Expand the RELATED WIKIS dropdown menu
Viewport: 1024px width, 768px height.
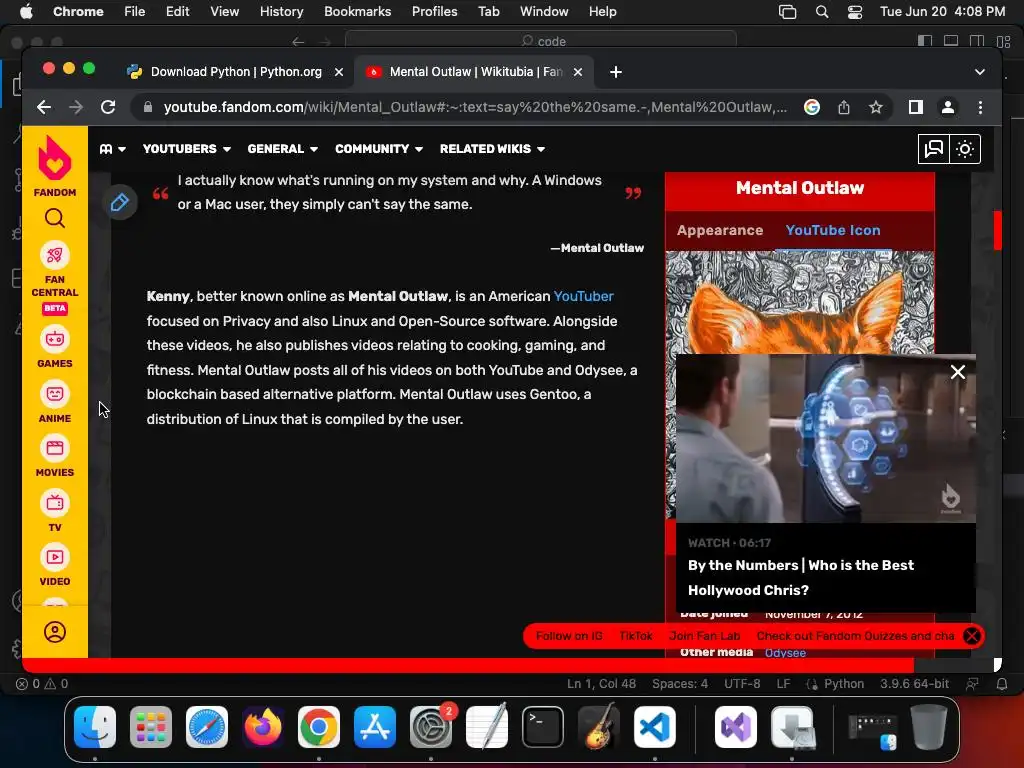click(492, 149)
